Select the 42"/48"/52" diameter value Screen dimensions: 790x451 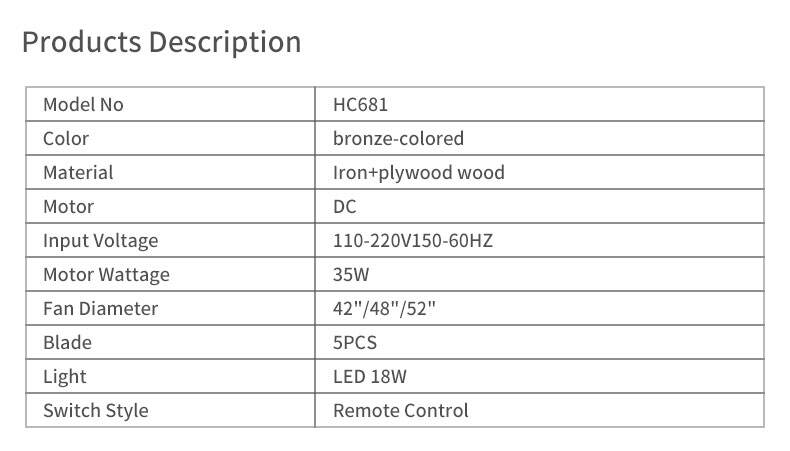click(x=384, y=309)
